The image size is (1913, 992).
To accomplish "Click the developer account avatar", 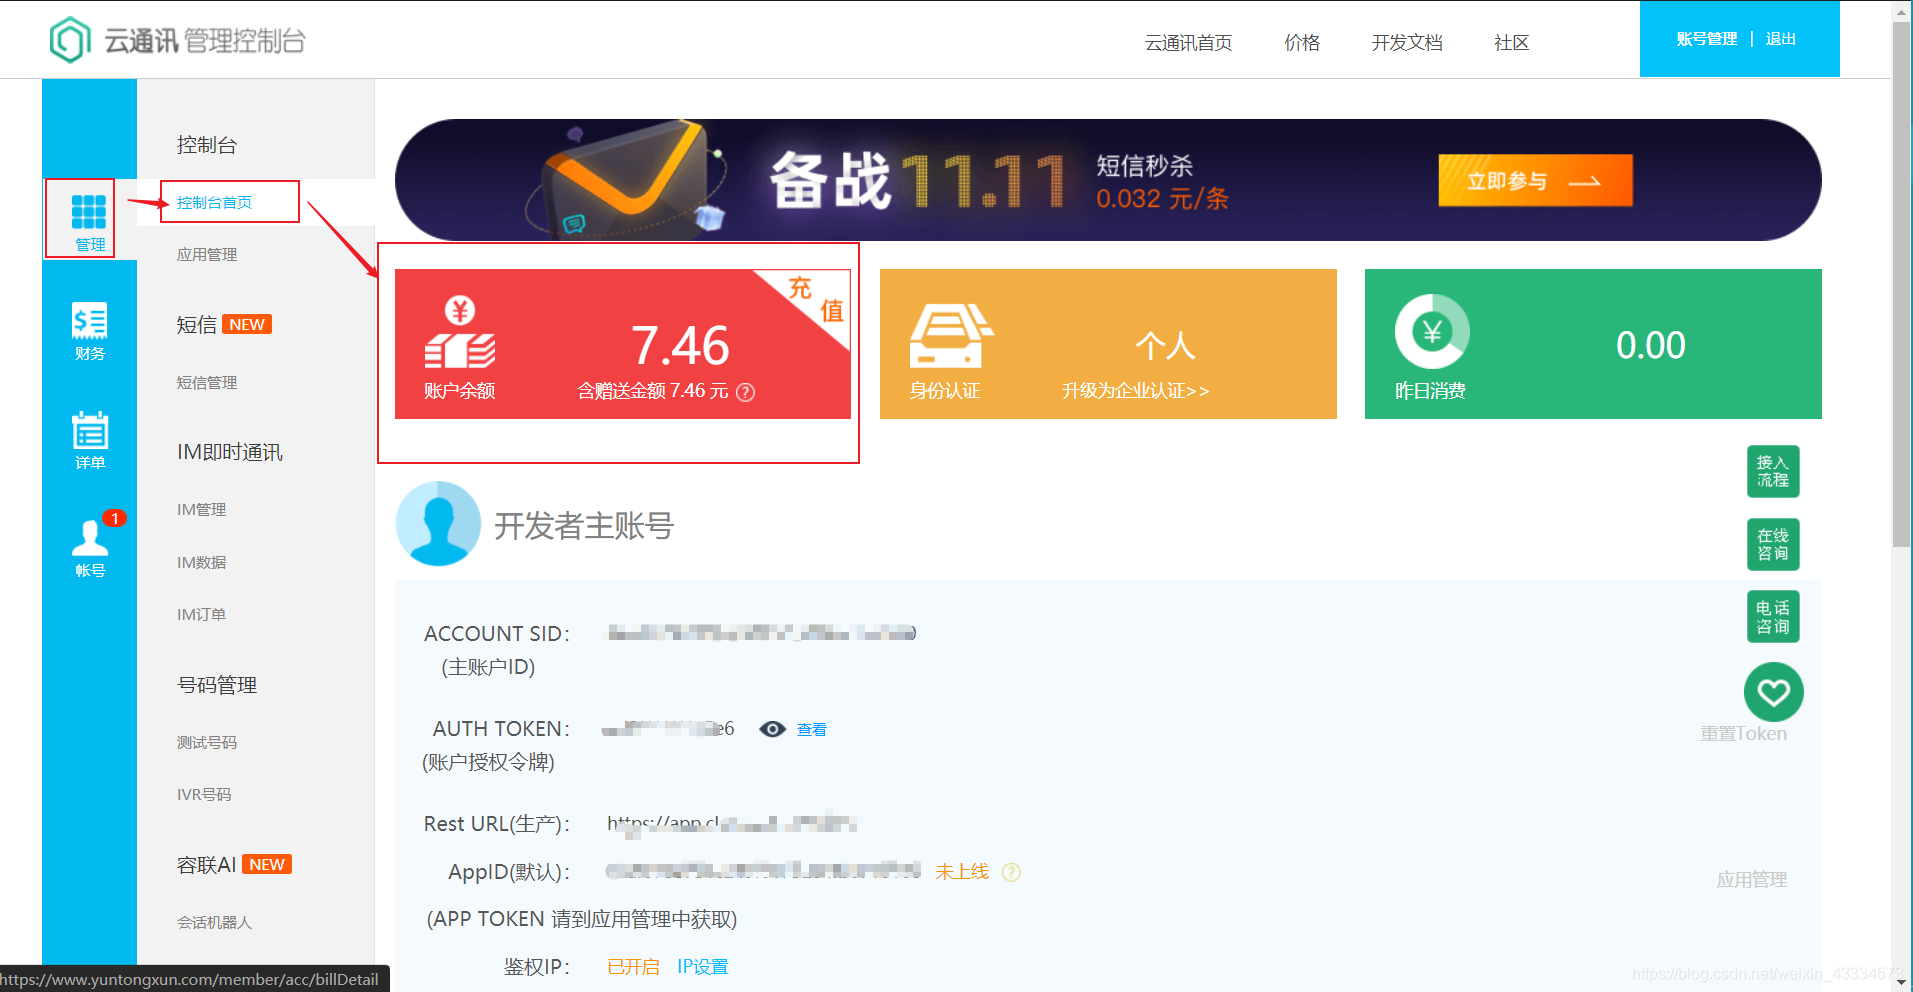I will [x=438, y=524].
